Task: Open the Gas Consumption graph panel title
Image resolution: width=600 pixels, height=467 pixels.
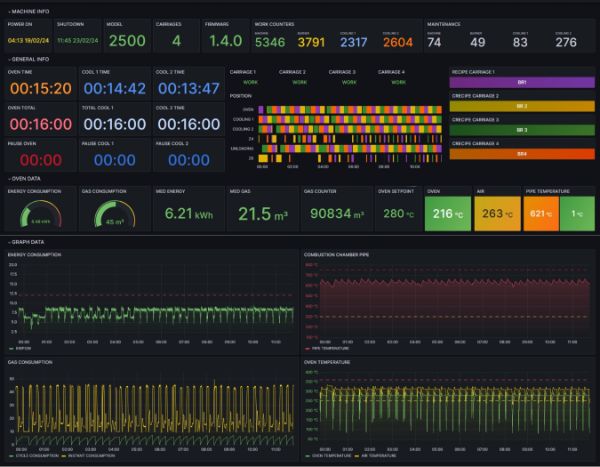Action: [30, 362]
